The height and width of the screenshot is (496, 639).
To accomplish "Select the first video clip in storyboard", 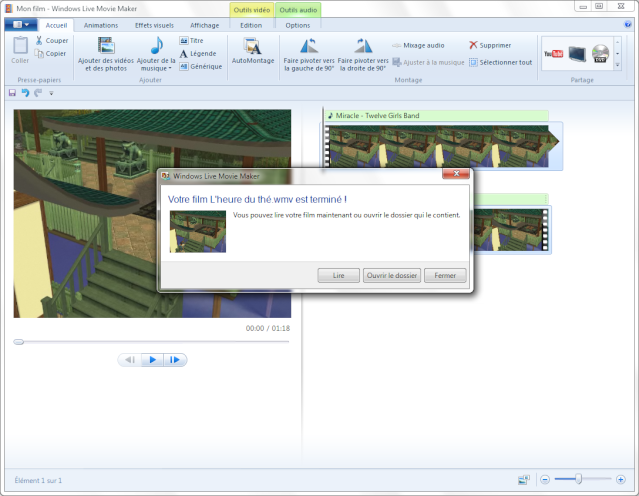I will tap(442, 147).
